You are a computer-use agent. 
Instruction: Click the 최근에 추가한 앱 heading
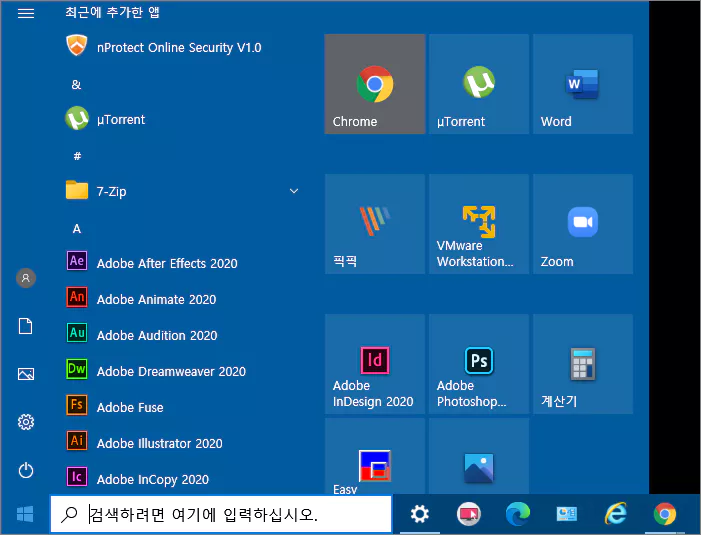pyautogui.click(x=112, y=12)
